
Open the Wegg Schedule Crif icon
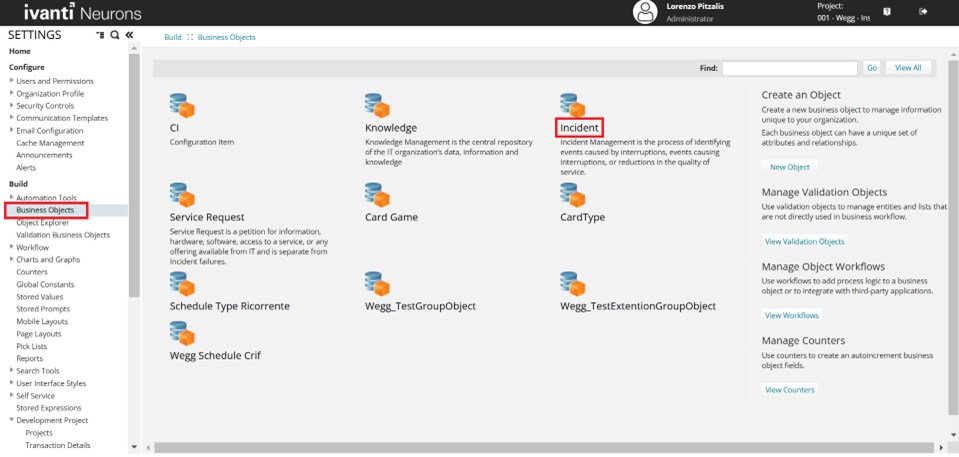tap(182, 333)
